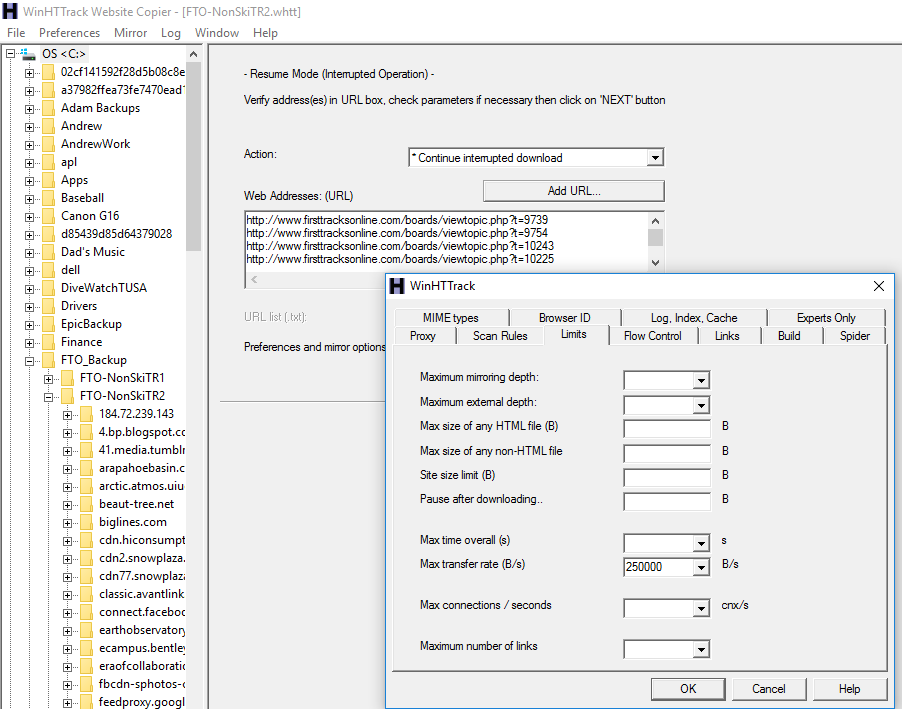Switch to the Spider tab
The width and height of the screenshot is (902, 709).
854,336
